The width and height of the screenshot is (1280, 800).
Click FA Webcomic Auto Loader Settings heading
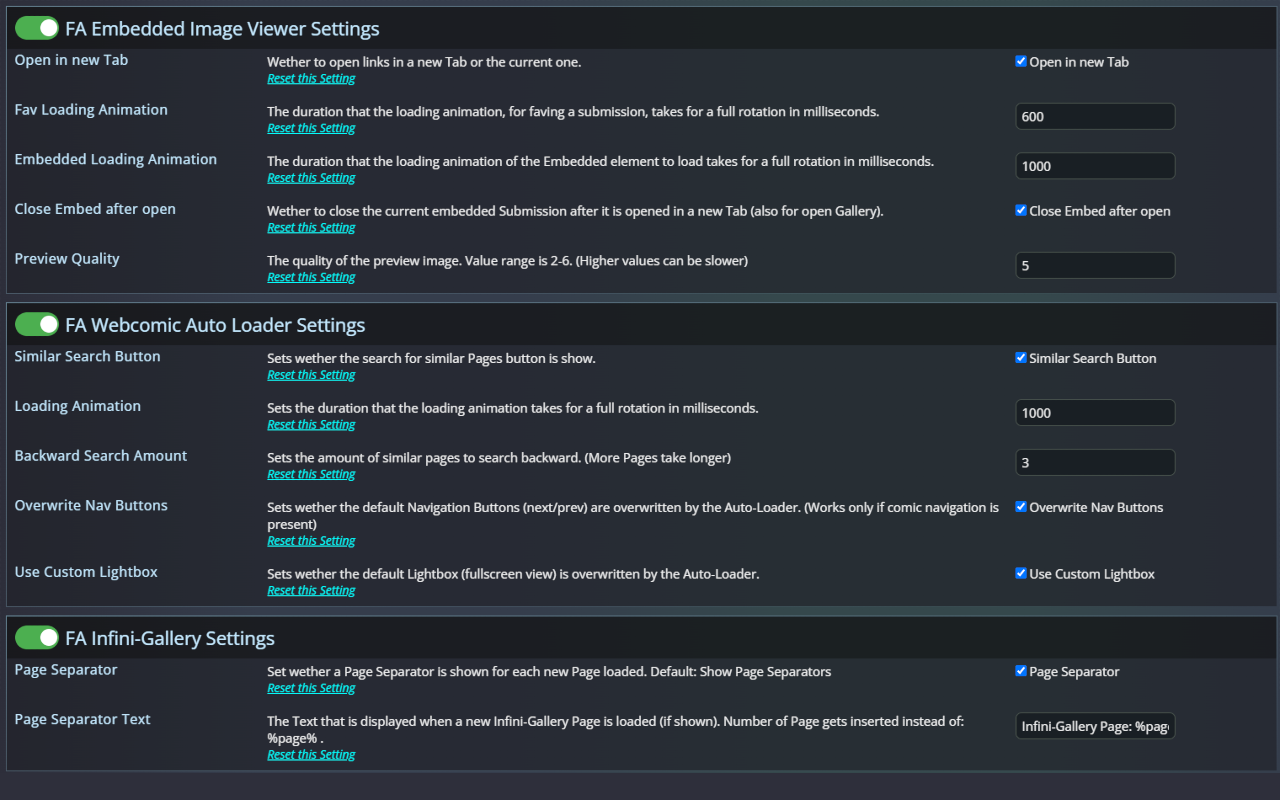click(x=215, y=325)
